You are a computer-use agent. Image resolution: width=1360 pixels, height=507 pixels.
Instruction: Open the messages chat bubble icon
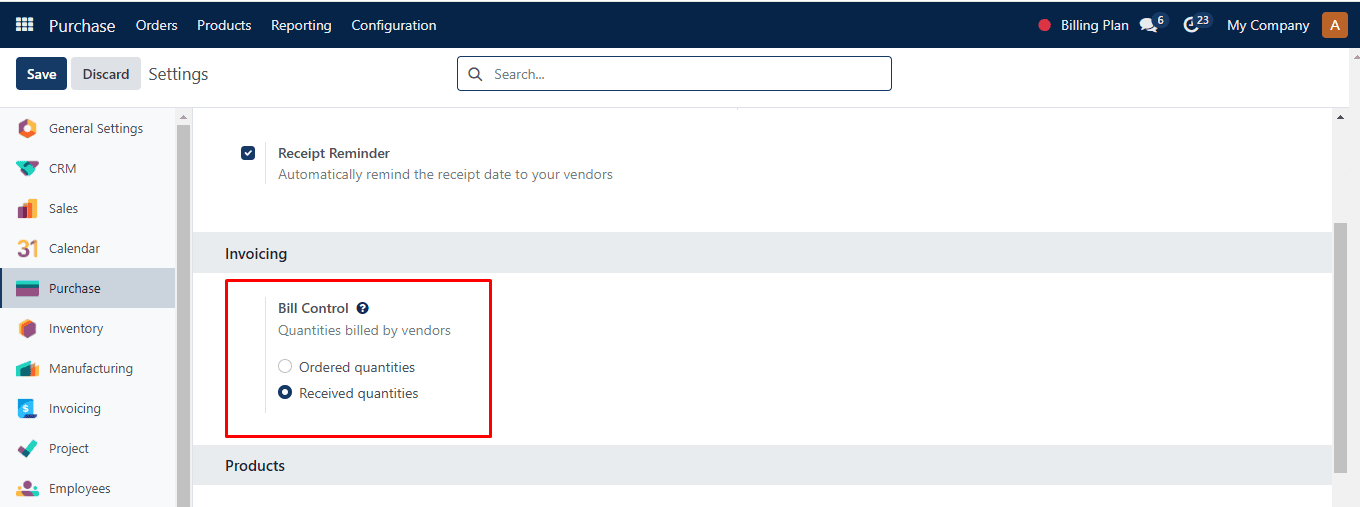click(x=1148, y=26)
